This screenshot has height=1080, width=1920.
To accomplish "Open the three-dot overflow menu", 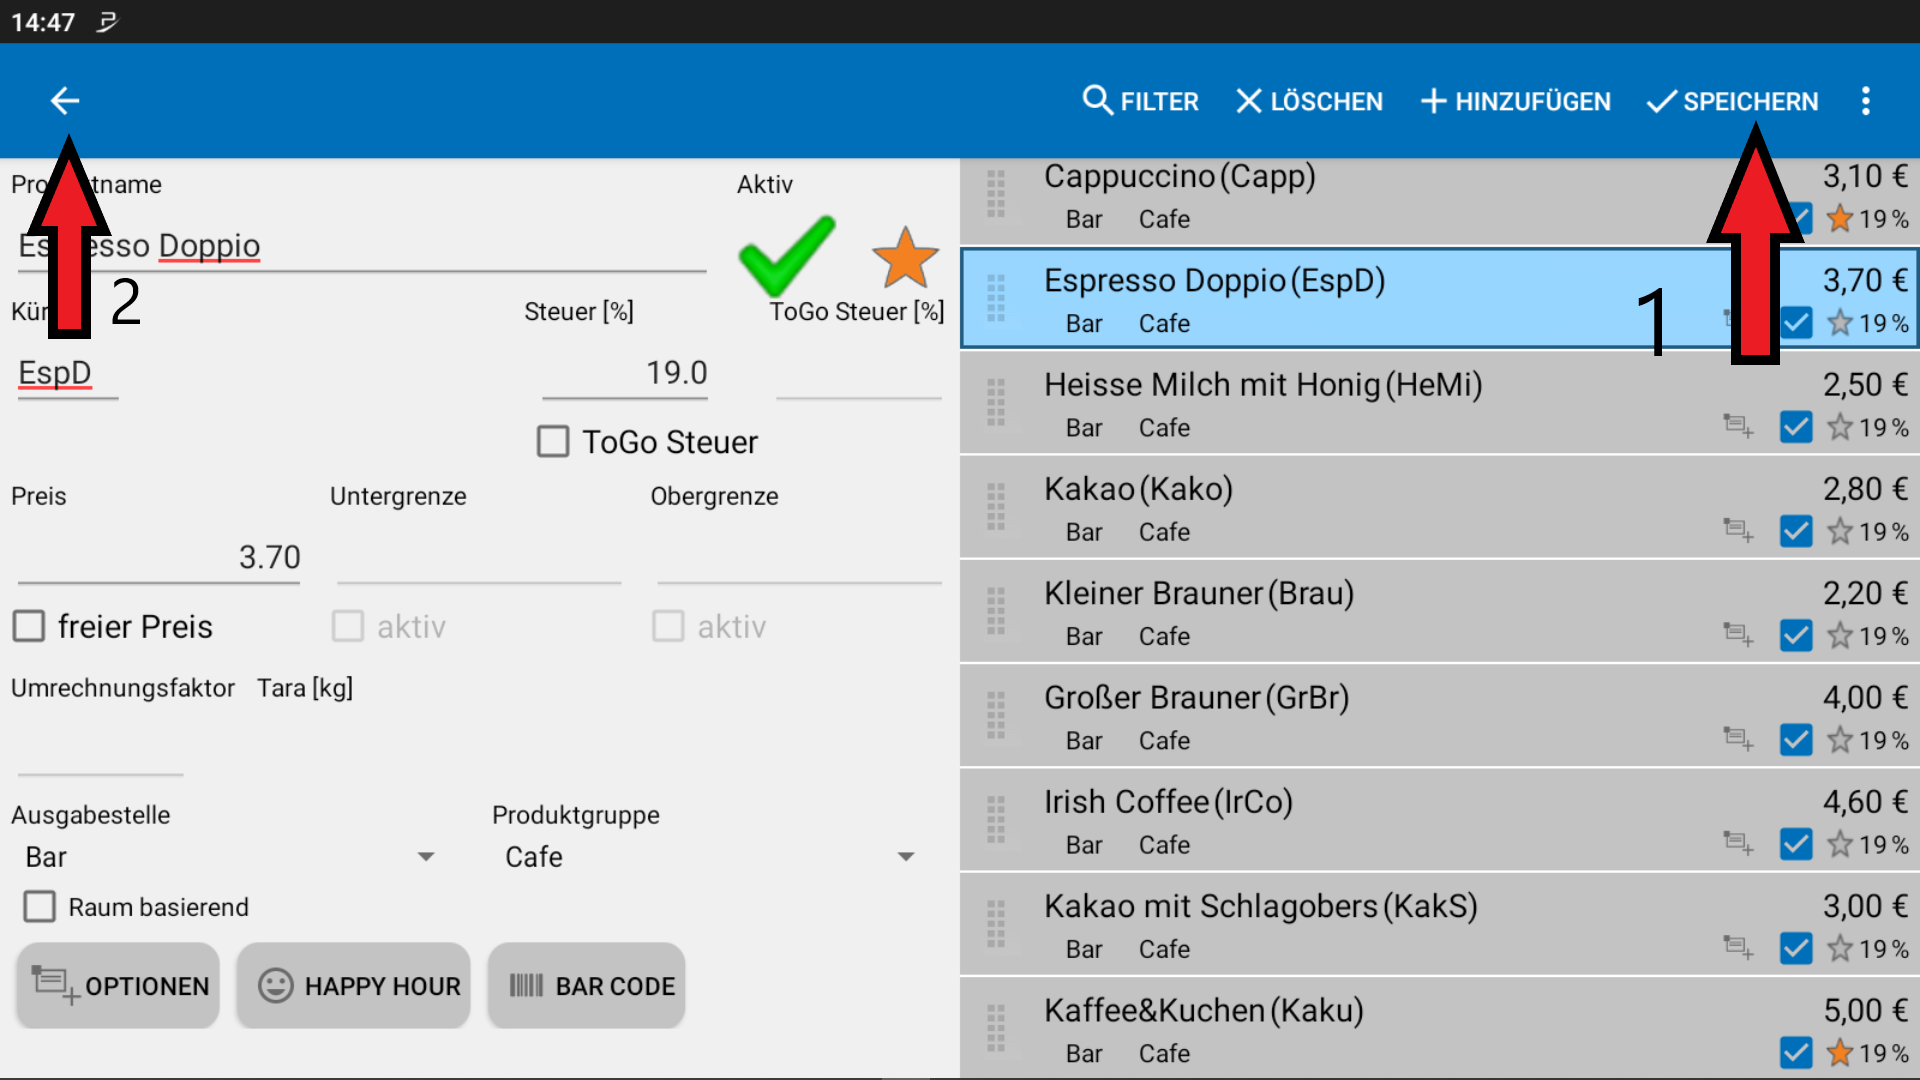I will (1865, 101).
